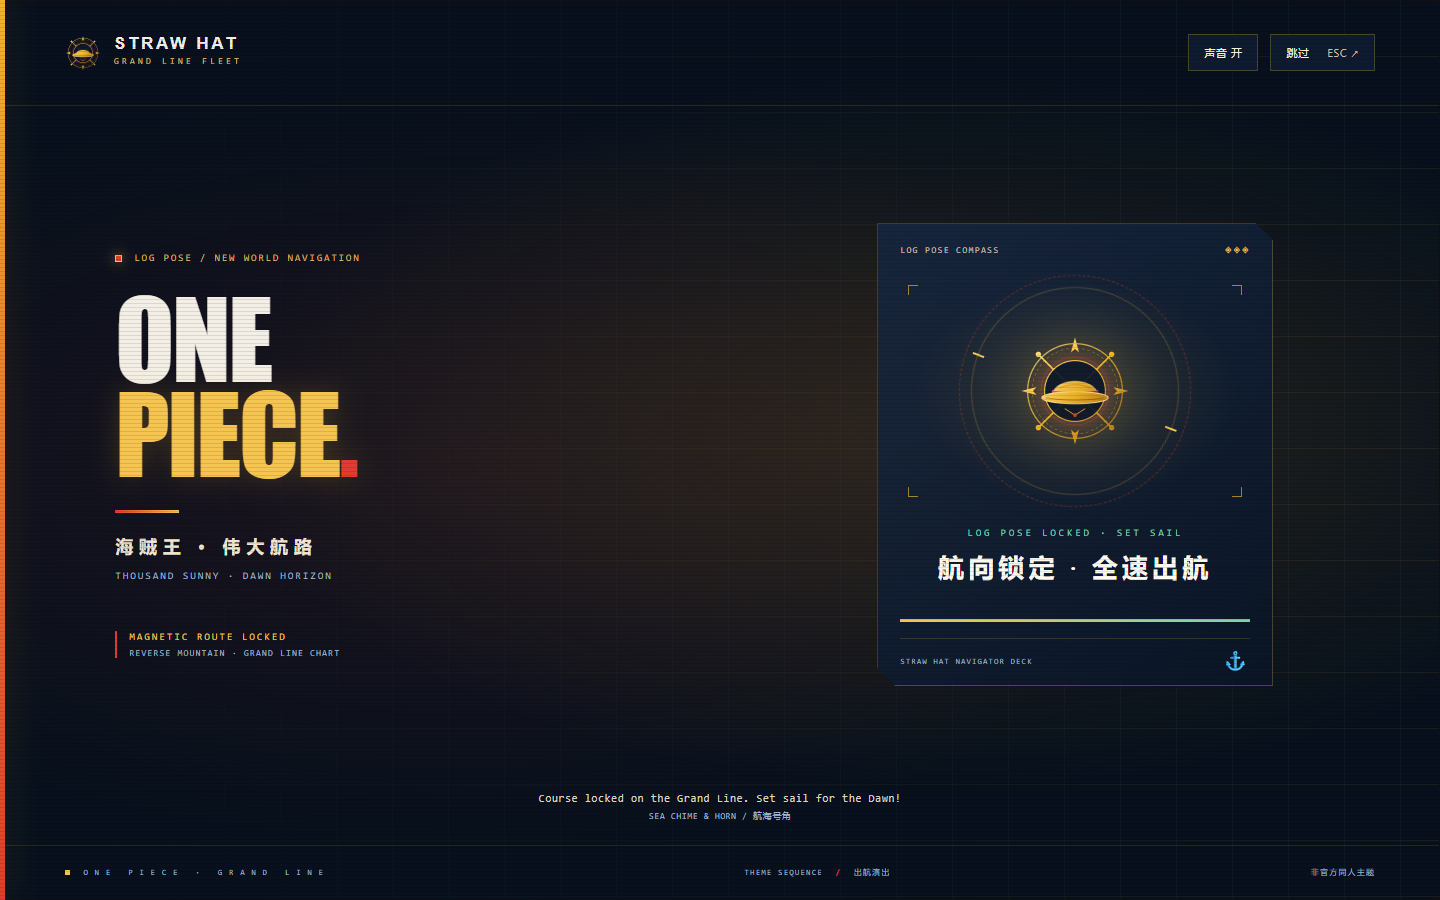Viewport: 1440px width, 900px height.
Task: Click the Straw Hat logo emblem in header
Action: (x=83, y=52)
